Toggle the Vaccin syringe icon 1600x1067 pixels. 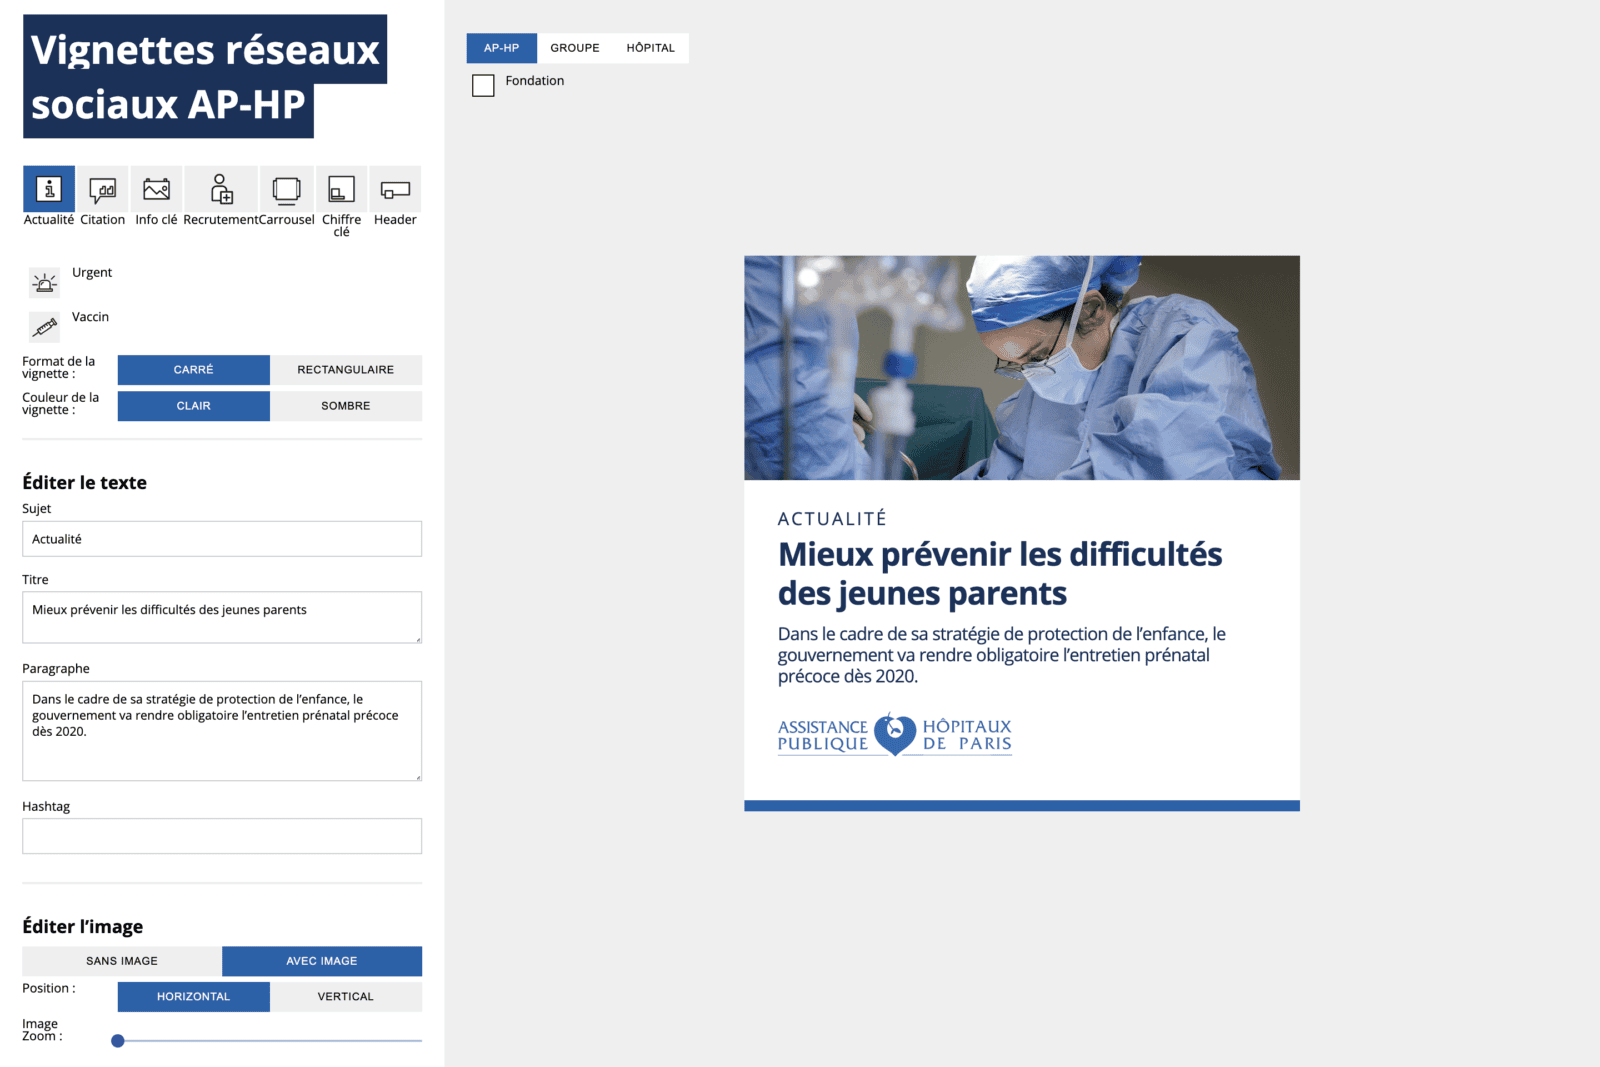pyautogui.click(x=45, y=327)
